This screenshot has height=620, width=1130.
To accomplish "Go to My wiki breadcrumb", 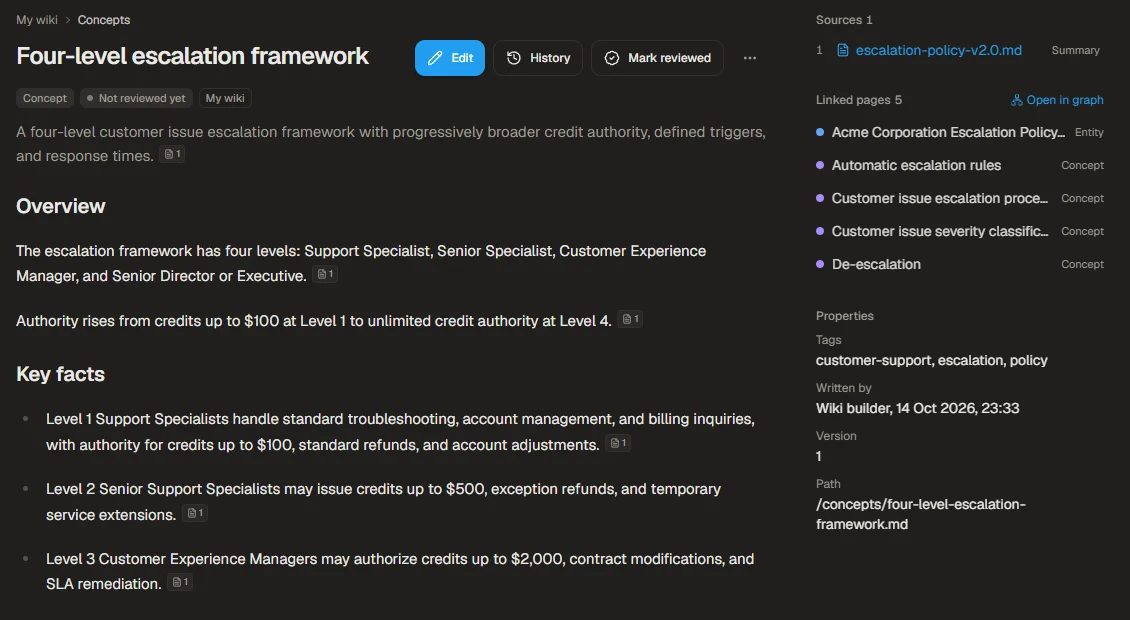I will (x=37, y=20).
